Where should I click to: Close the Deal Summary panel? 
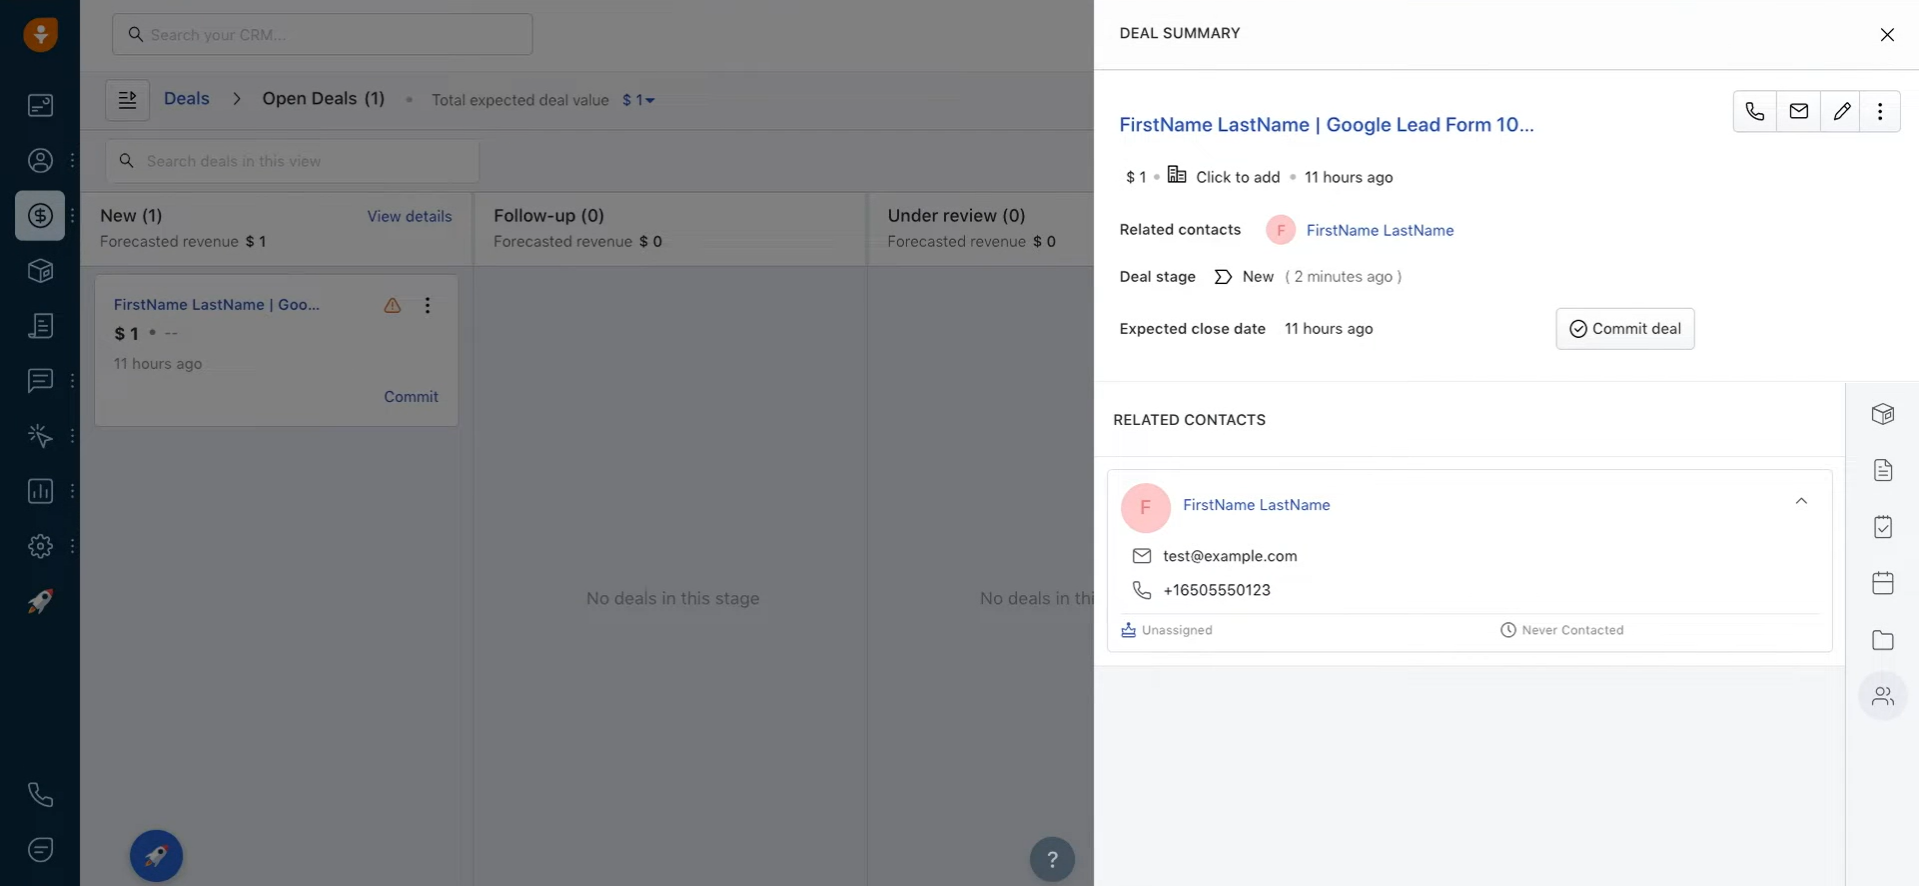[x=1886, y=34]
